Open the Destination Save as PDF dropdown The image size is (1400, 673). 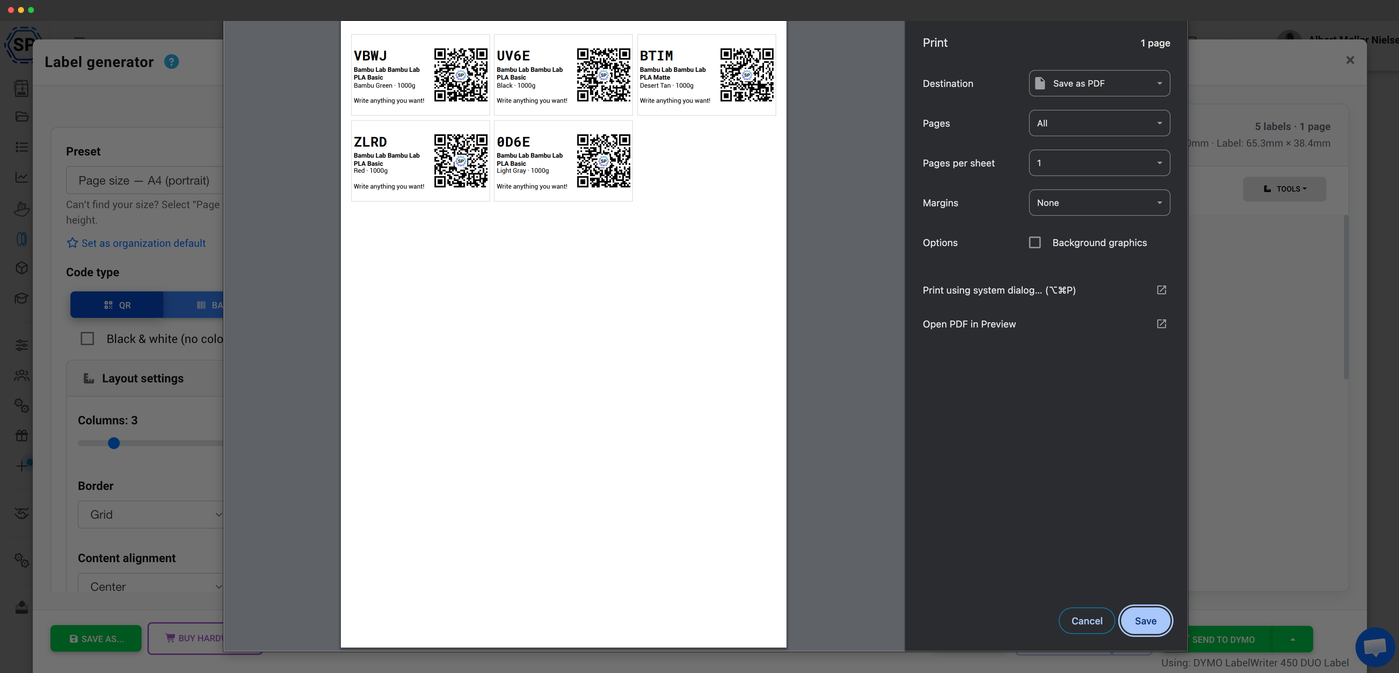(1099, 83)
